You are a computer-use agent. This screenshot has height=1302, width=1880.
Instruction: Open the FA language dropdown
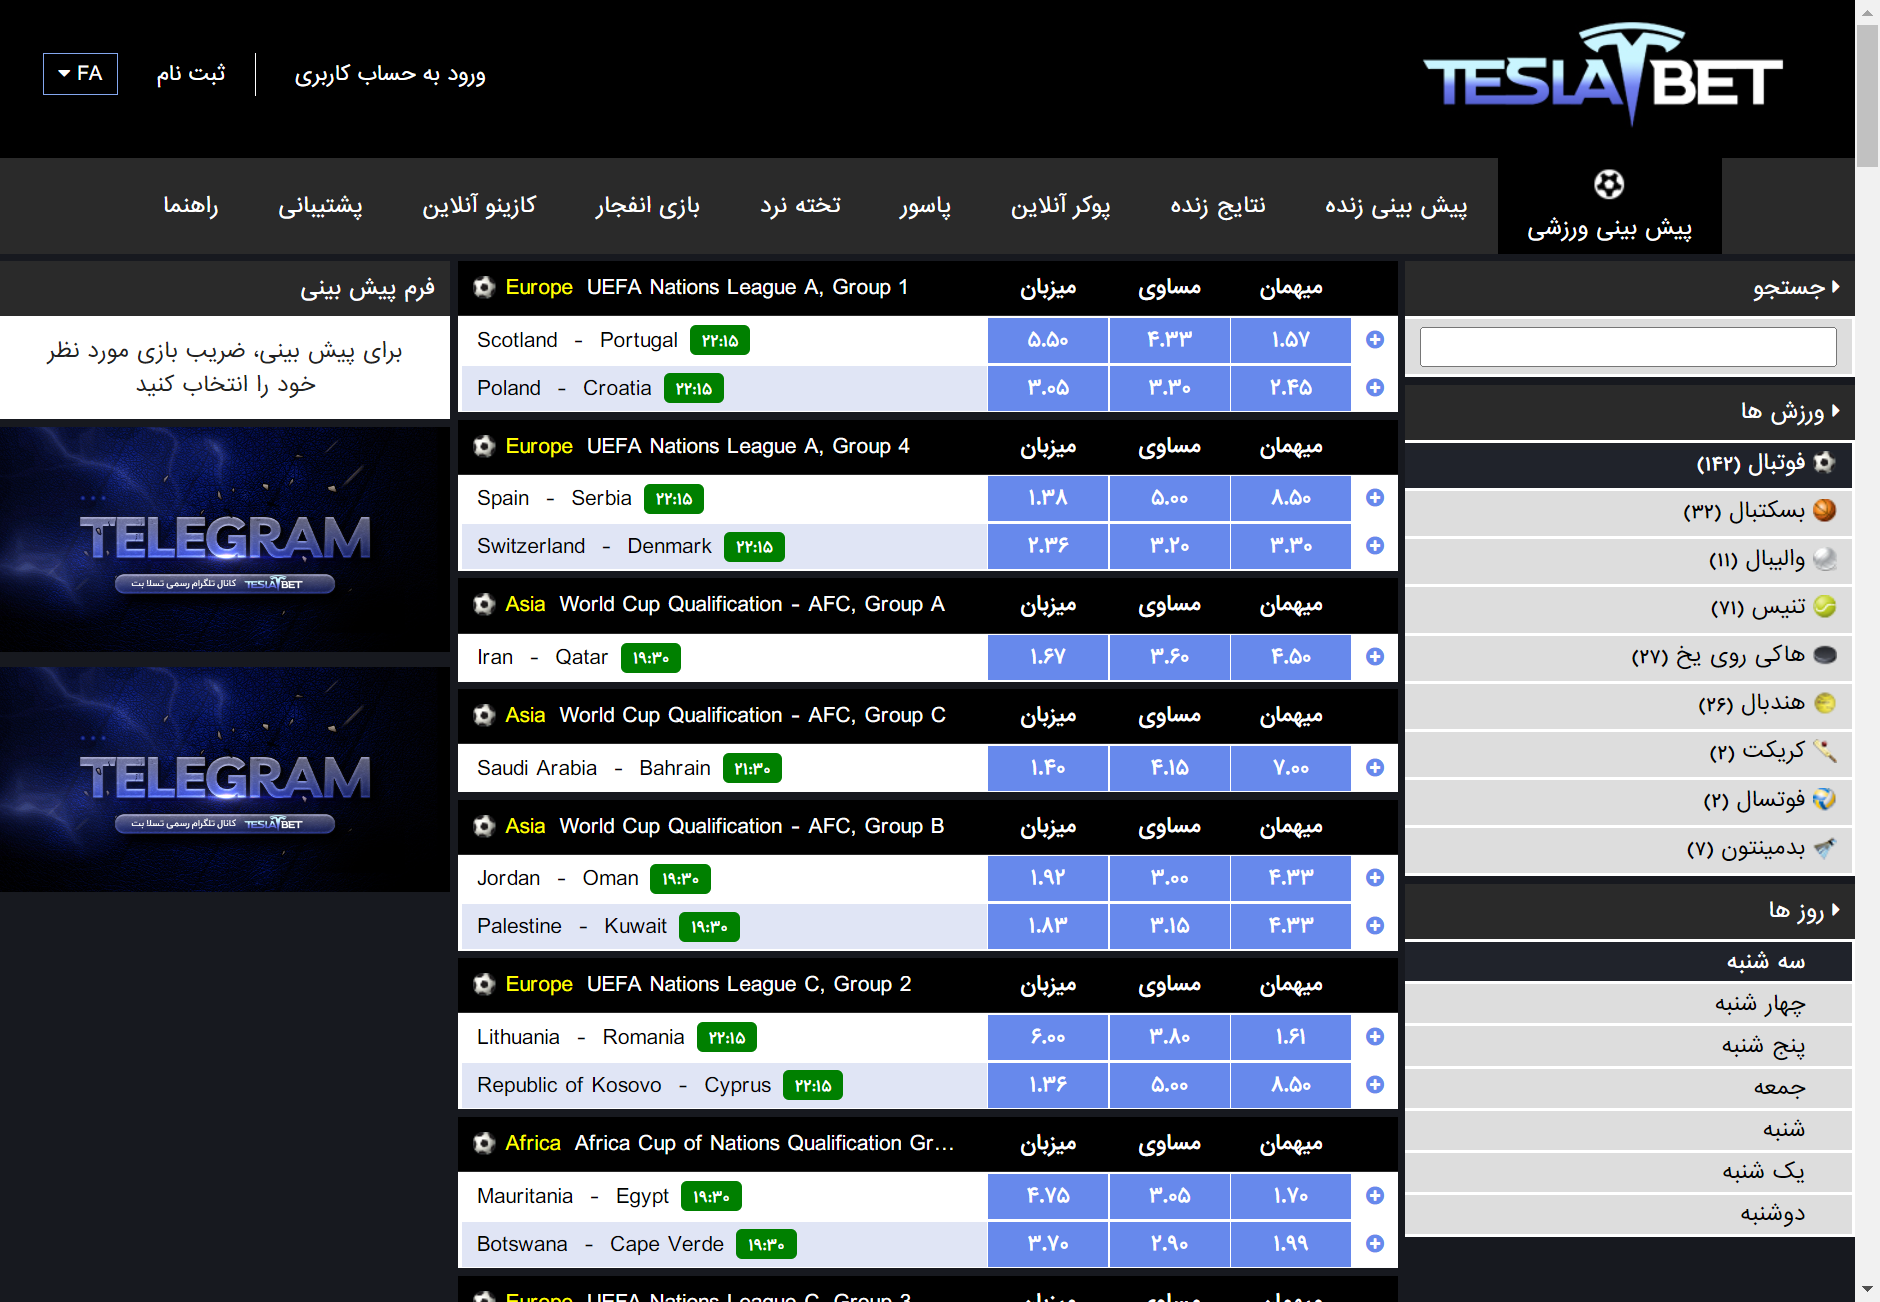(x=80, y=74)
